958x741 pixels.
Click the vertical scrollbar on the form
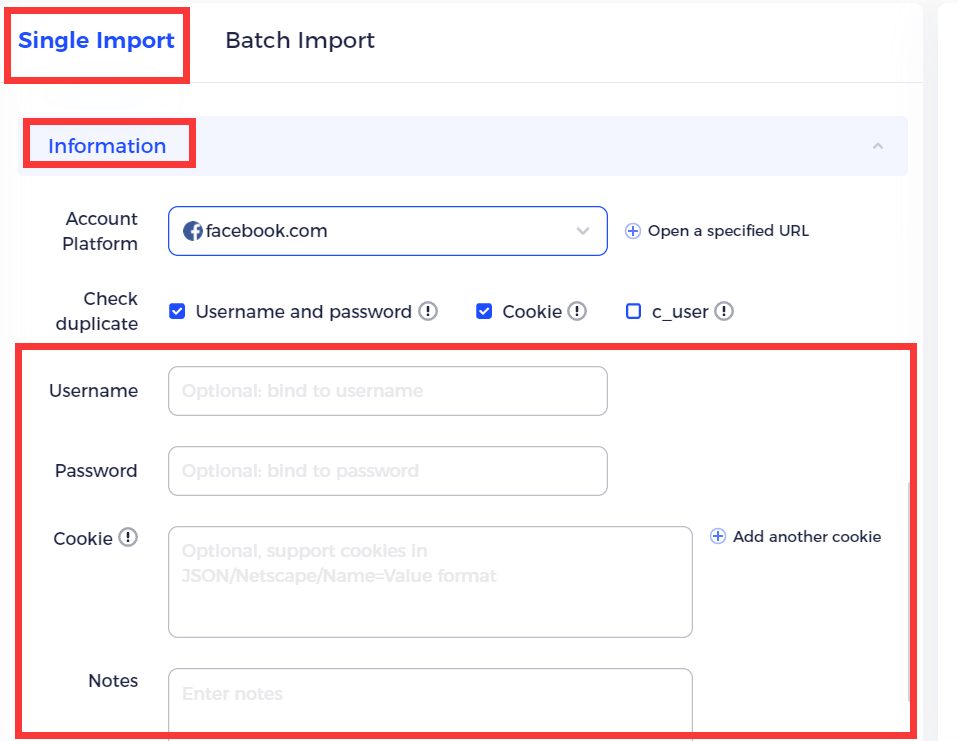click(908, 590)
